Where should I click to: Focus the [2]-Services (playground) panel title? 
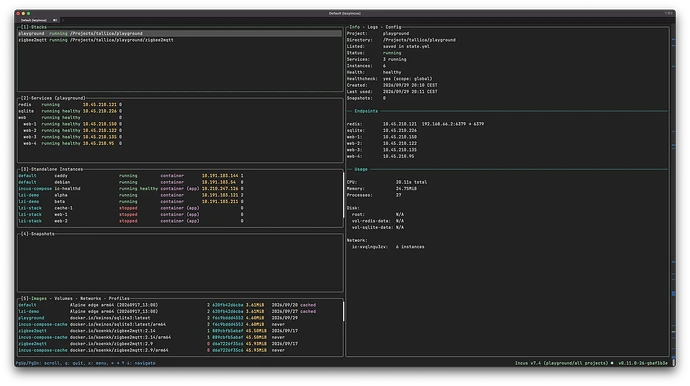point(53,98)
